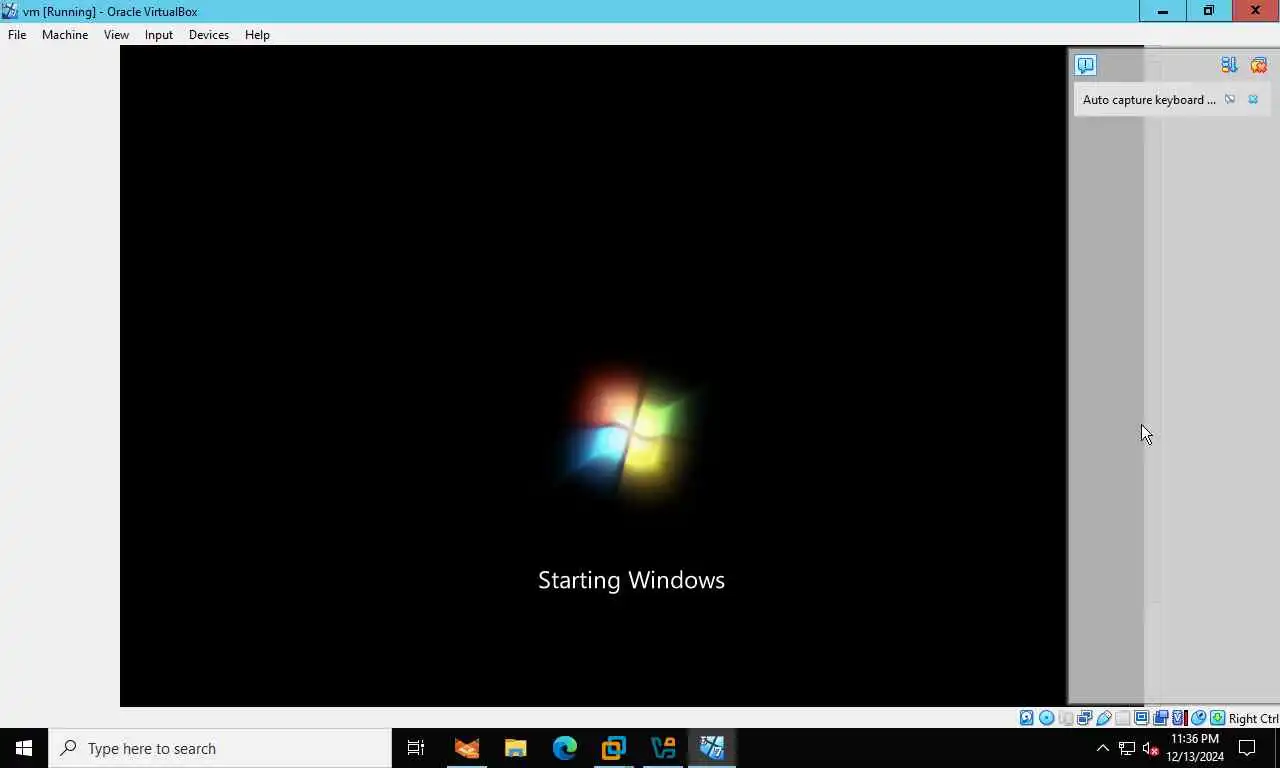Open the File menu
This screenshot has width=1280, height=768.
[x=17, y=34]
